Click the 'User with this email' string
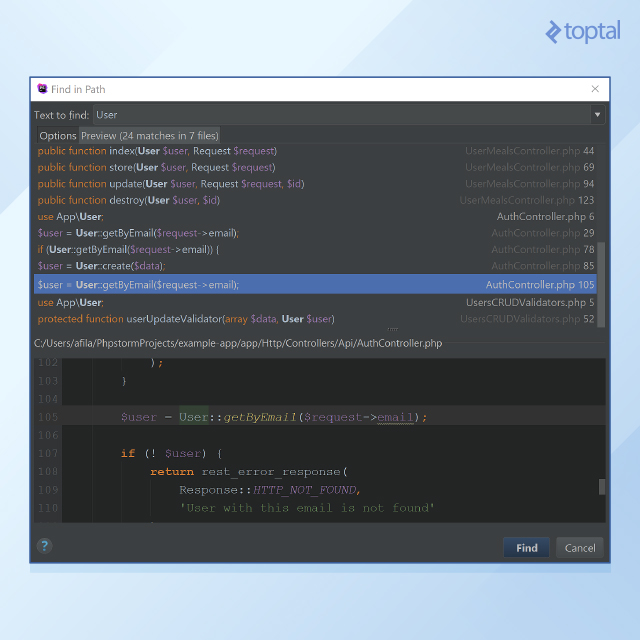640x640 pixels. tap(307, 508)
